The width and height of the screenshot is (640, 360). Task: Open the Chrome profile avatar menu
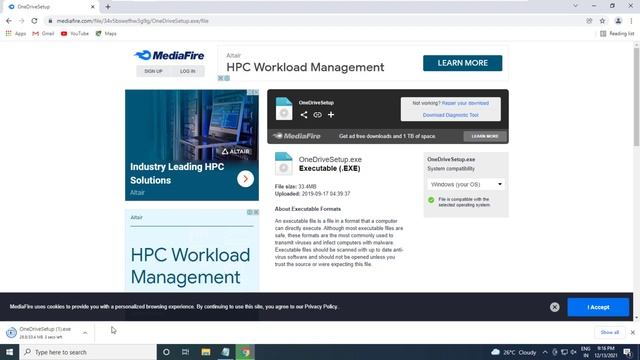pos(618,21)
